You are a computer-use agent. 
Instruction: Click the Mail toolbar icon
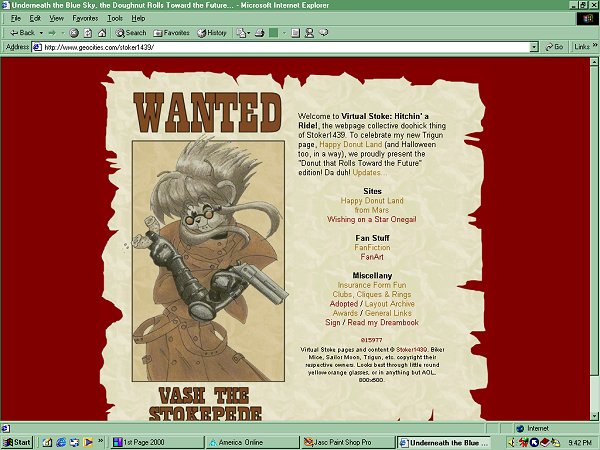pyautogui.click(x=243, y=33)
